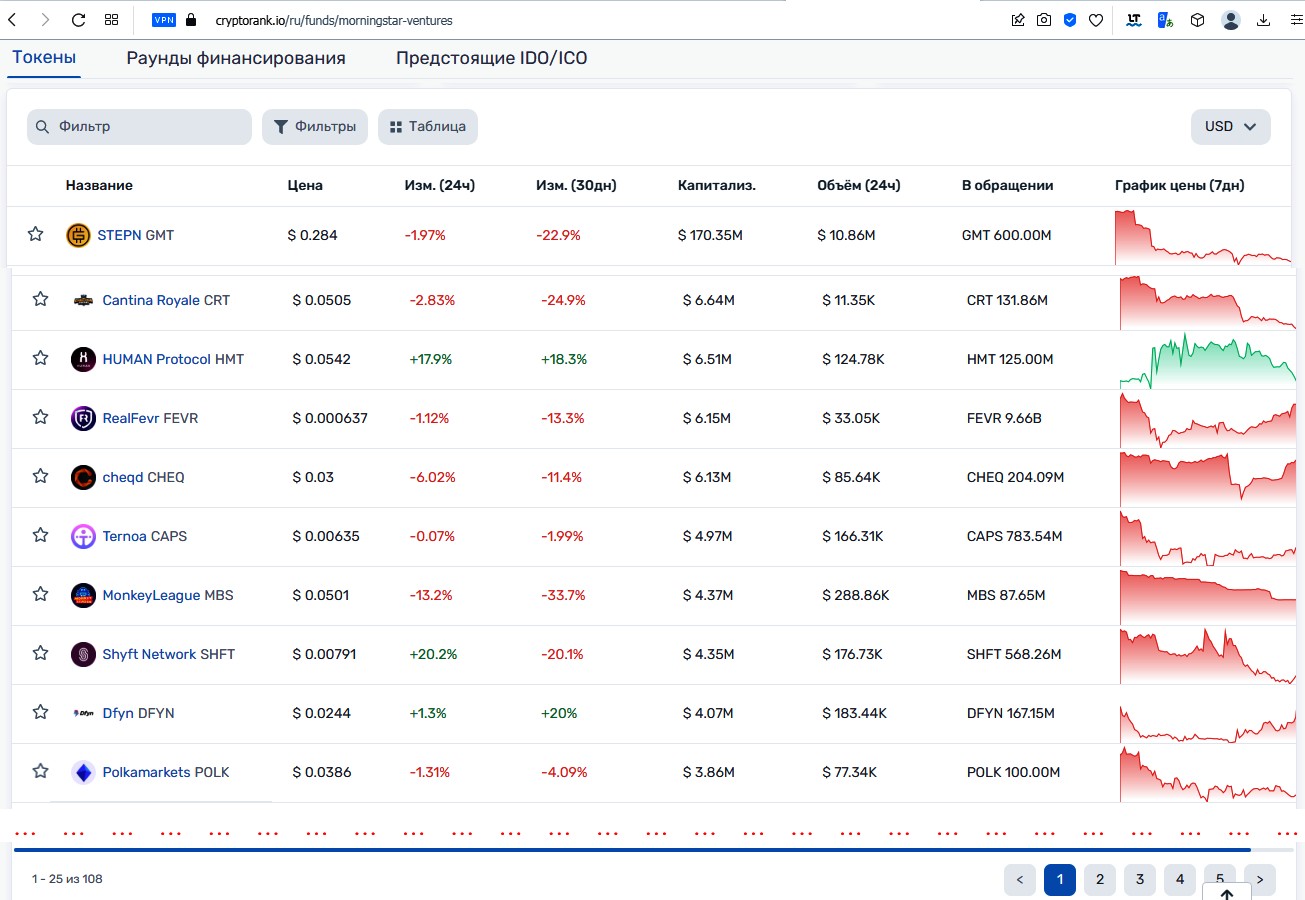This screenshot has height=900, width=1305.
Task: Go to pagination page 3
Action: tap(1140, 879)
